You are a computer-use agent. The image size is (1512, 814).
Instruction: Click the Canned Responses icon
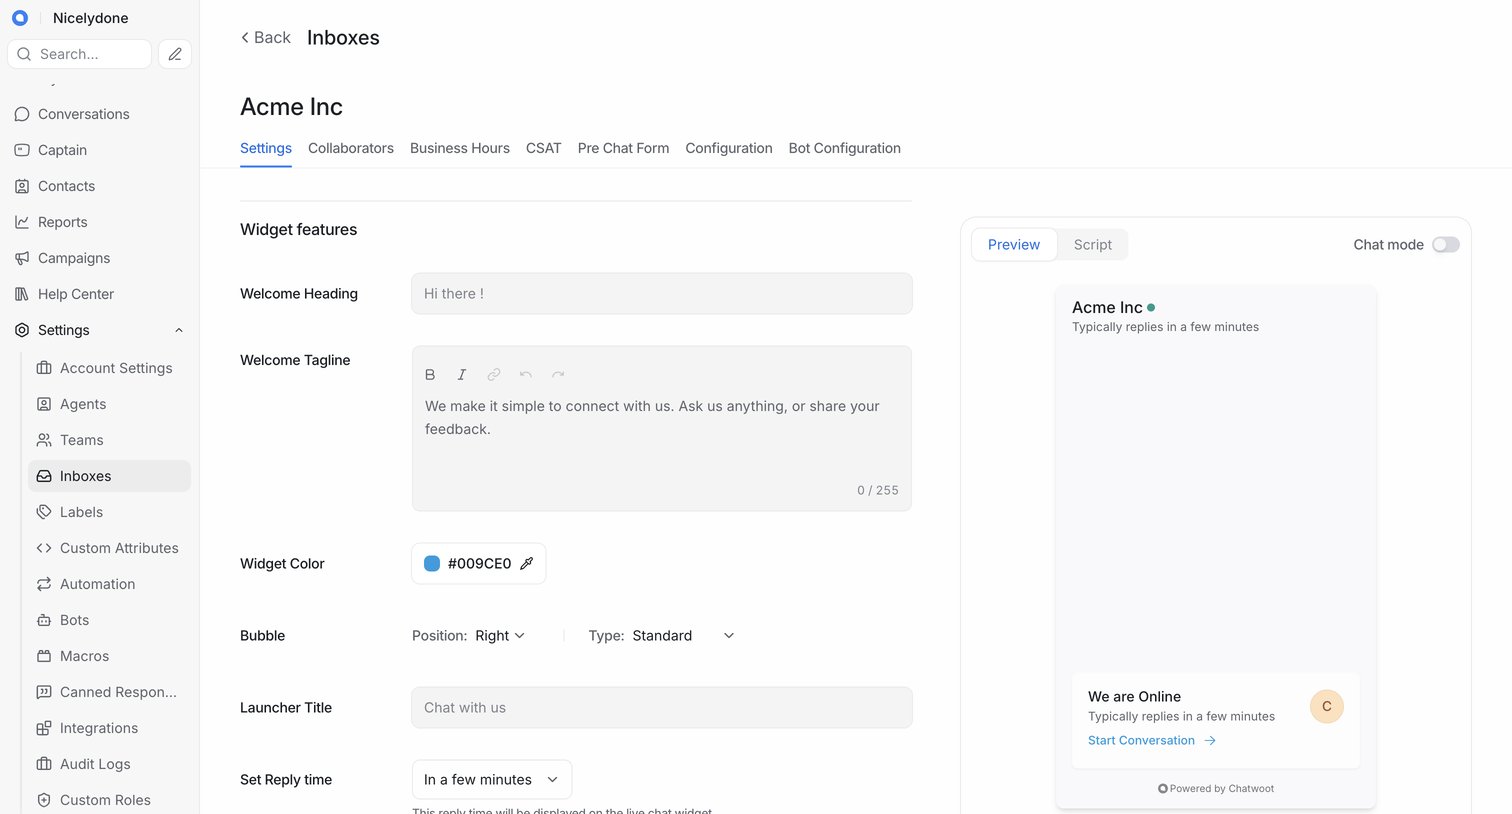[44, 692]
